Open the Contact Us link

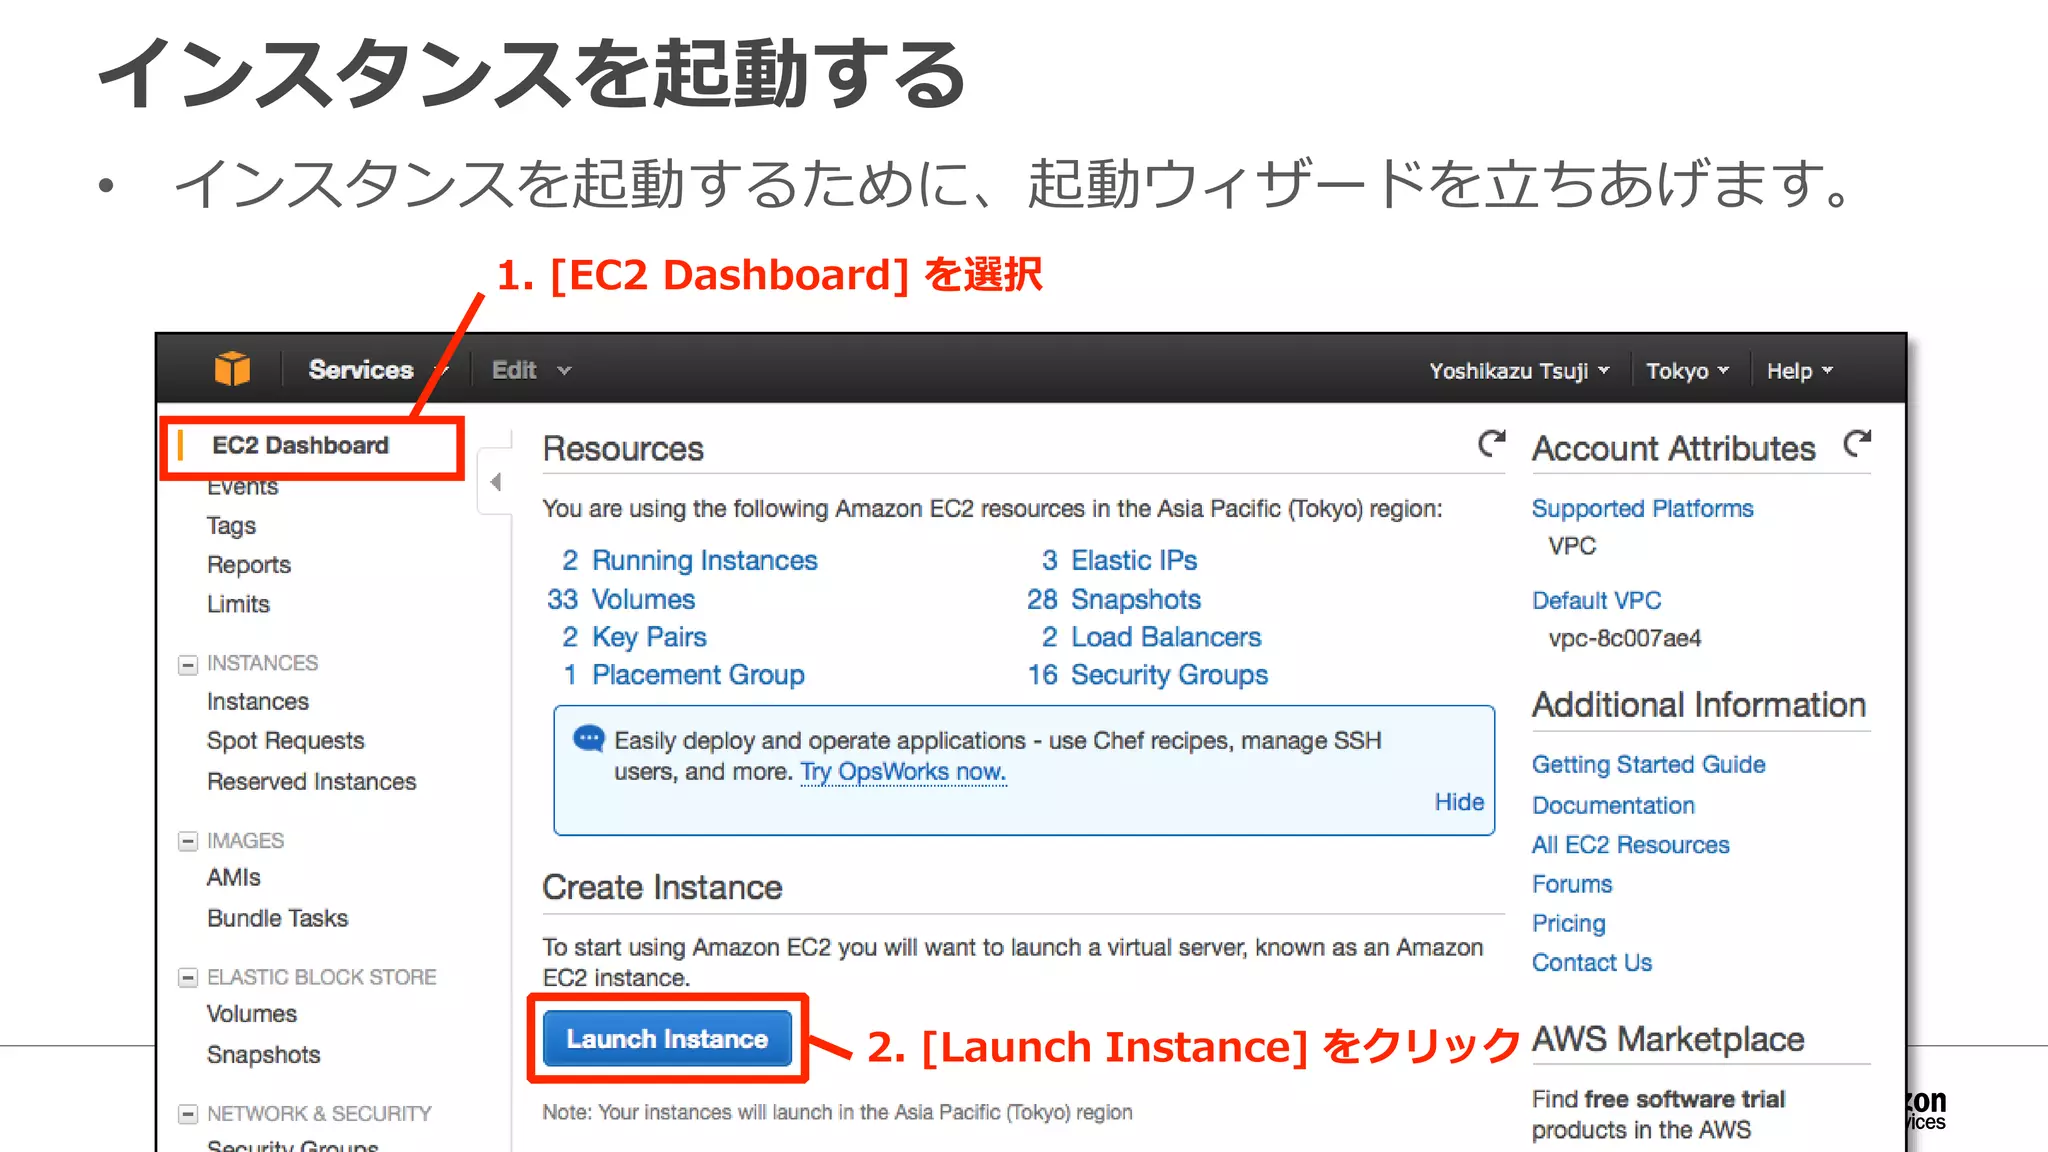click(1591, 962)
